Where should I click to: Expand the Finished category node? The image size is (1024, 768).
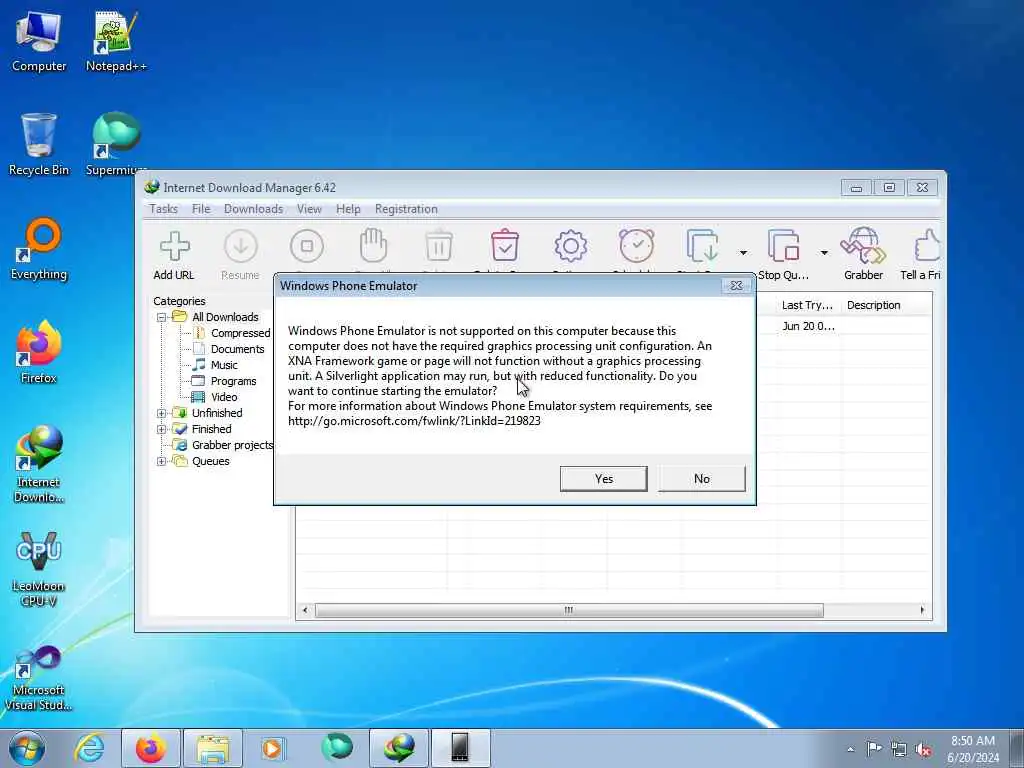pyautogui.click(x=161, y=429)
